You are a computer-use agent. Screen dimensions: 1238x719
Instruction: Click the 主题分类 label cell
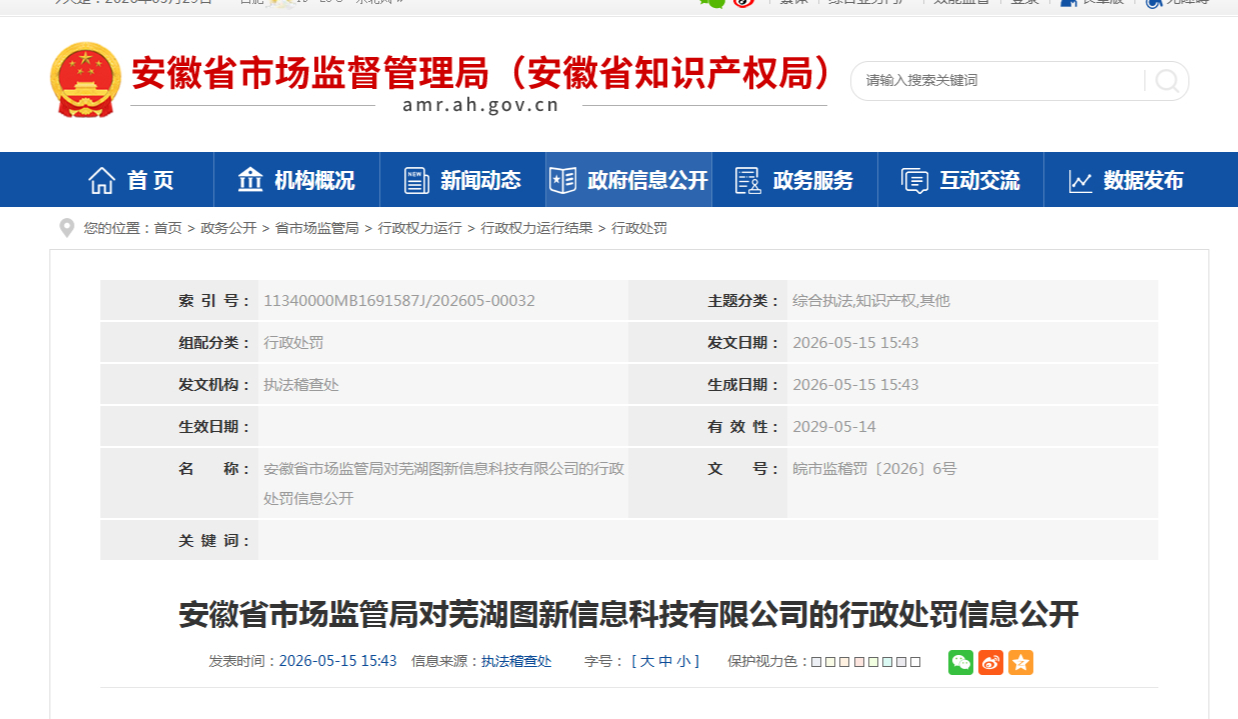pos(708,300)
